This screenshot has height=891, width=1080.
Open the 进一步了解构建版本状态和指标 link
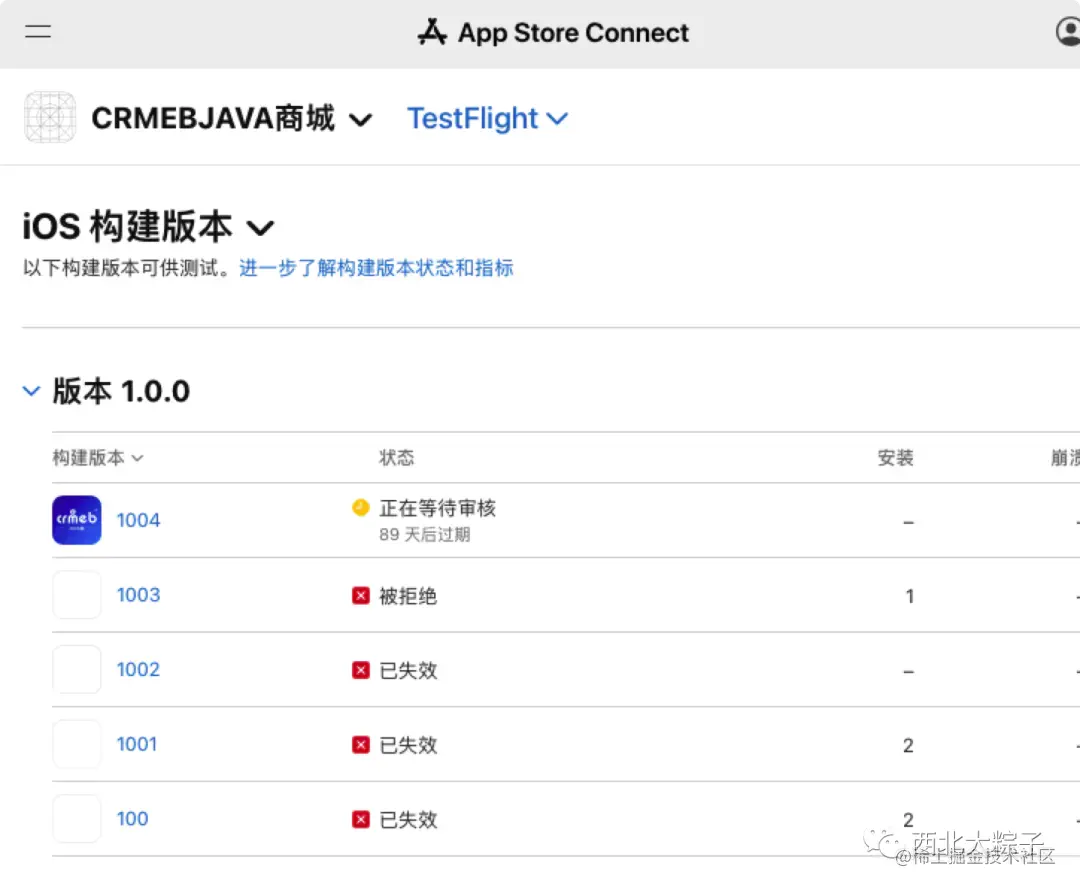(x=376, y=268)
